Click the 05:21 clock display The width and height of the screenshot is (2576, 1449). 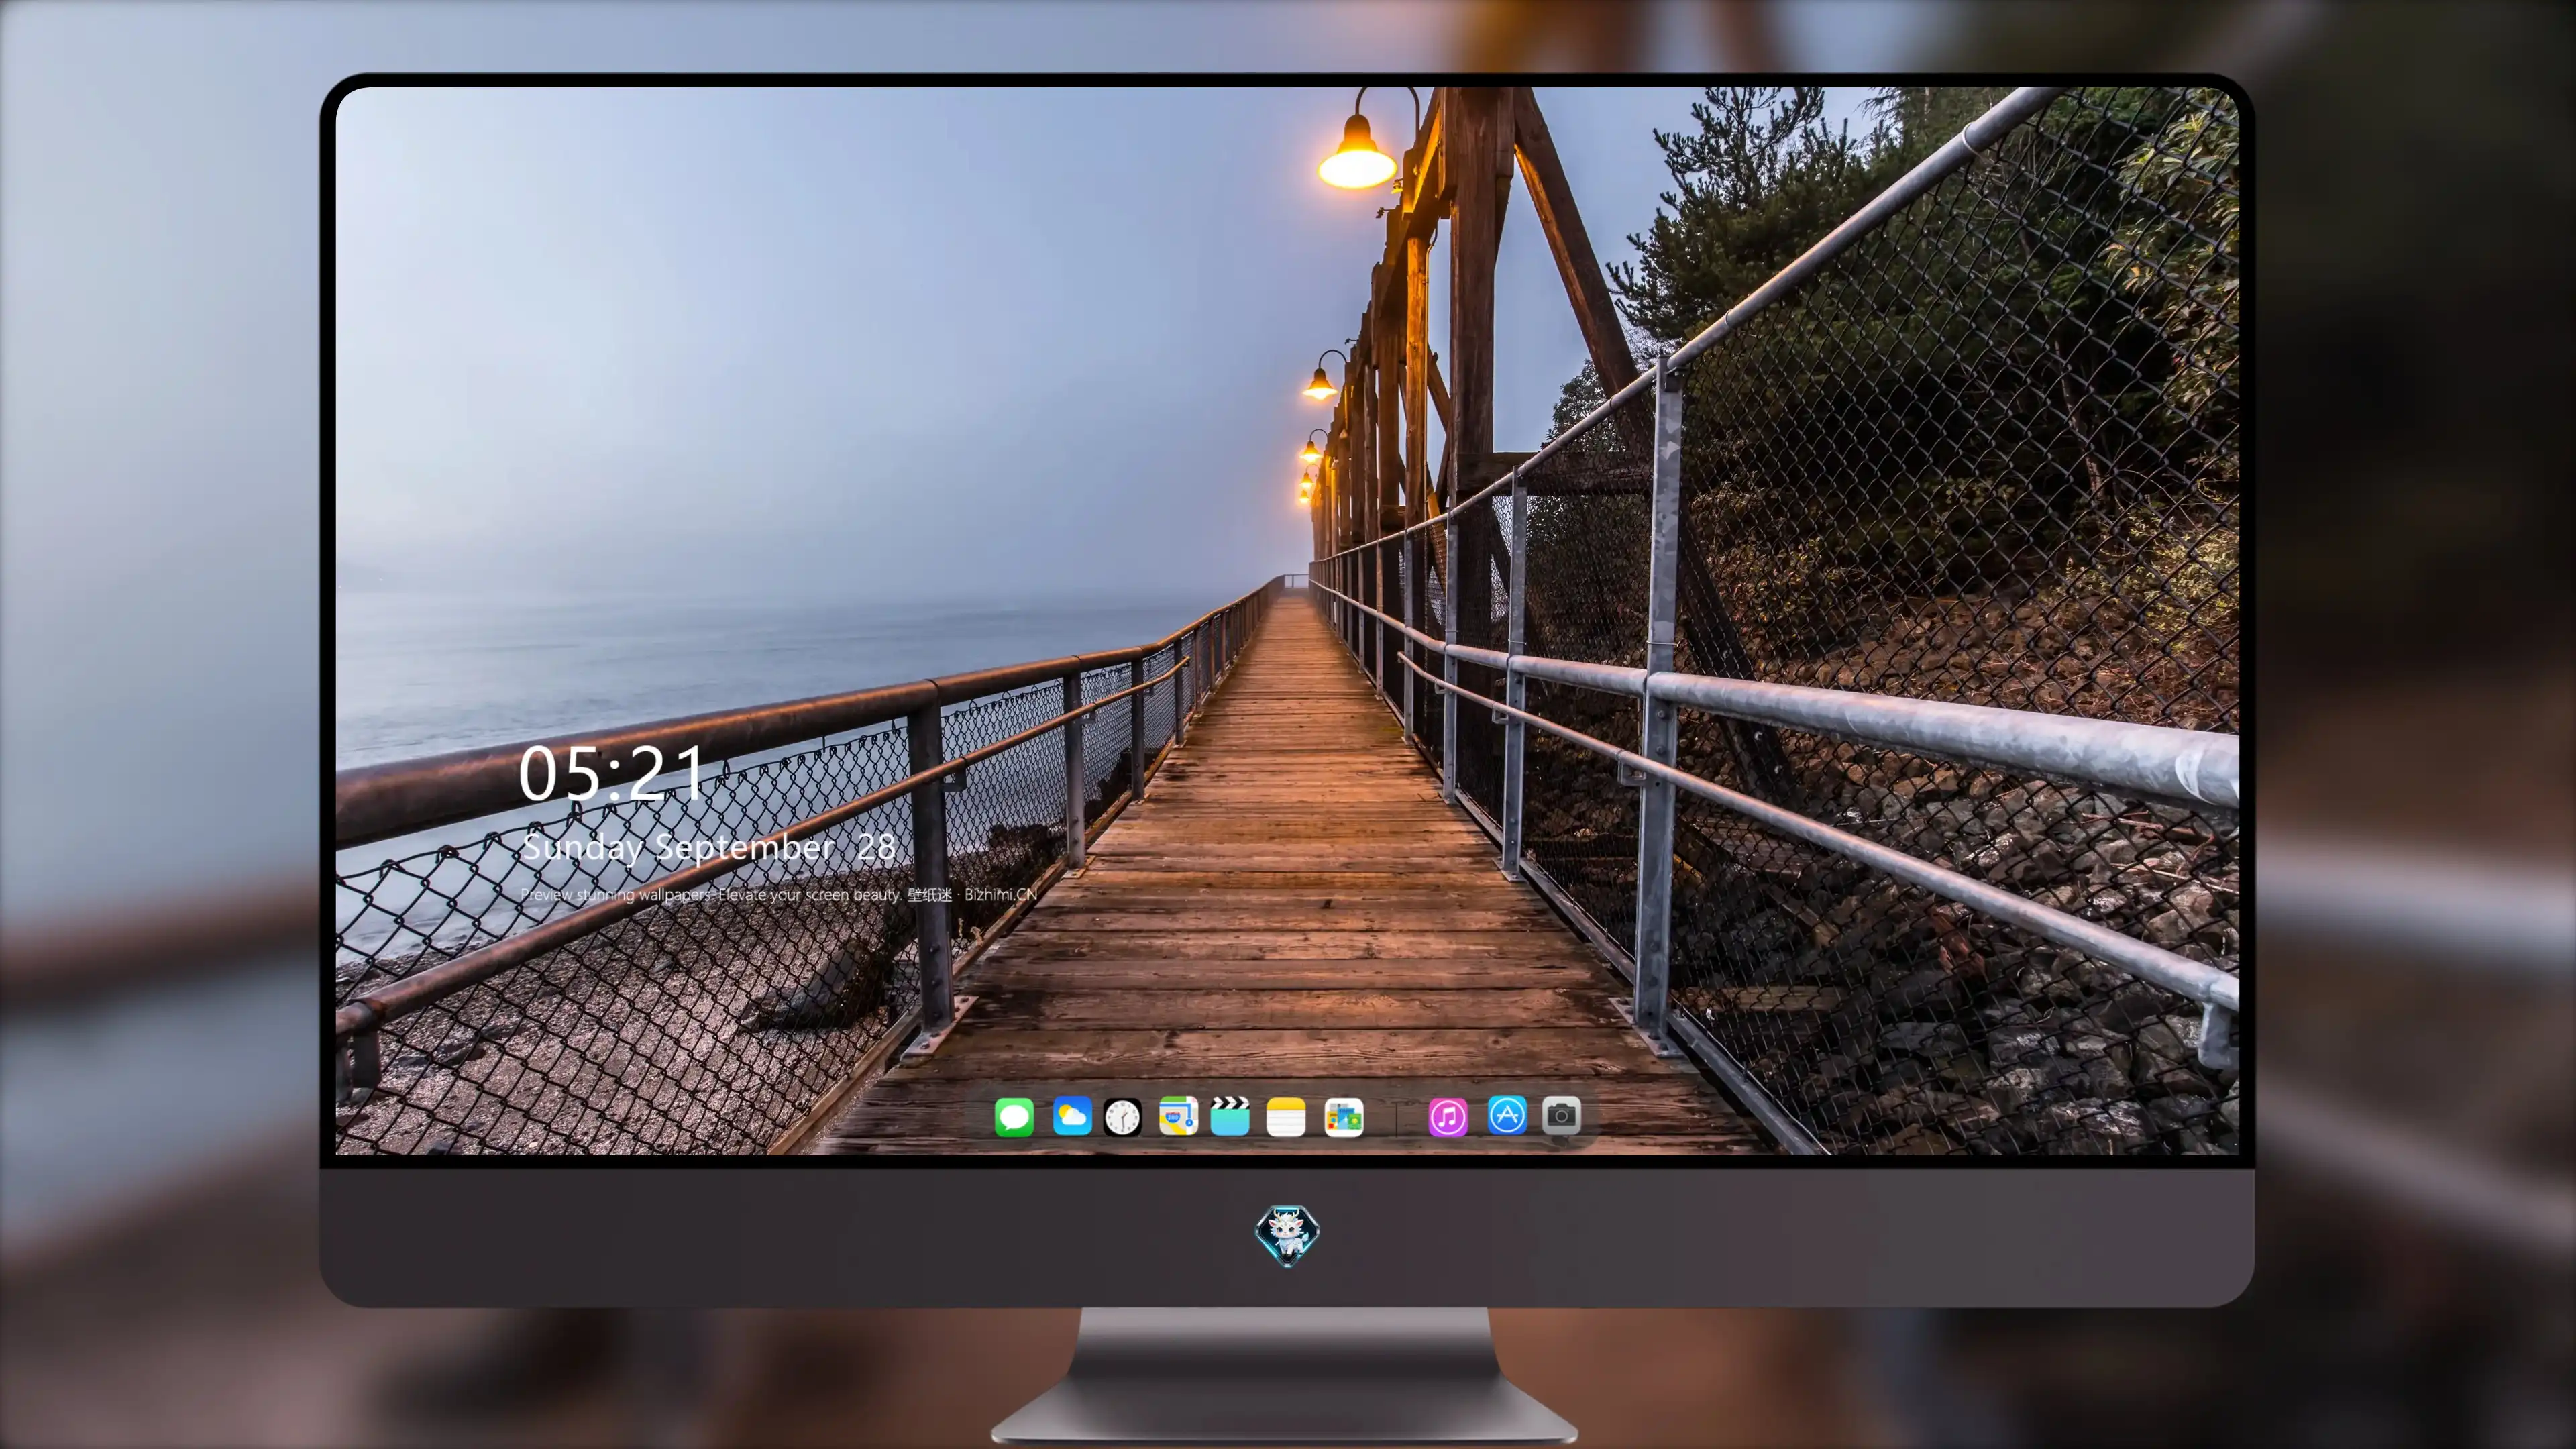tap(611, 774)
